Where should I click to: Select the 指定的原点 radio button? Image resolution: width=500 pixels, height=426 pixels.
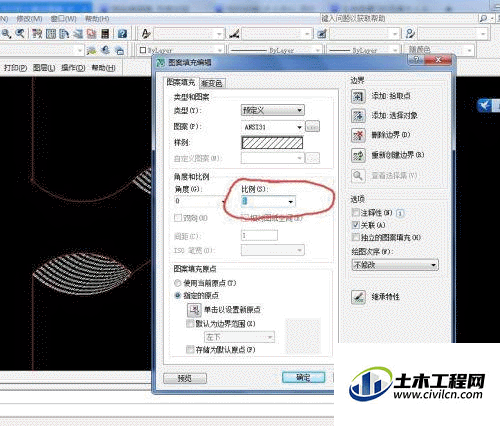click(x=178, y=295)
